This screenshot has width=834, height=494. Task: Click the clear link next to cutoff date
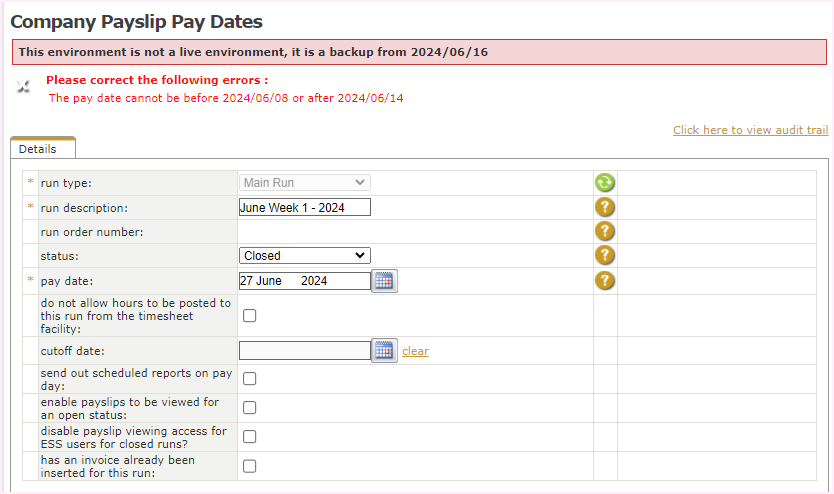[415, 351]
